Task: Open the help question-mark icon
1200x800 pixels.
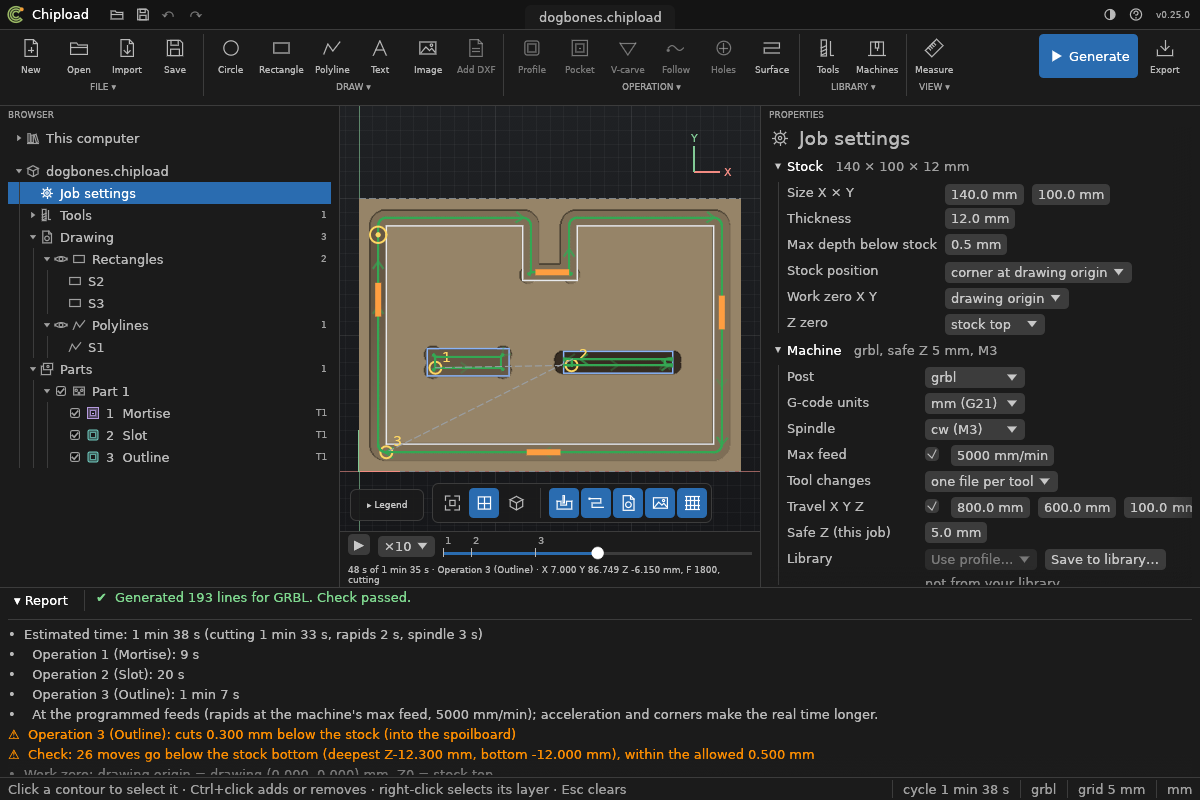Action: 1136,15
